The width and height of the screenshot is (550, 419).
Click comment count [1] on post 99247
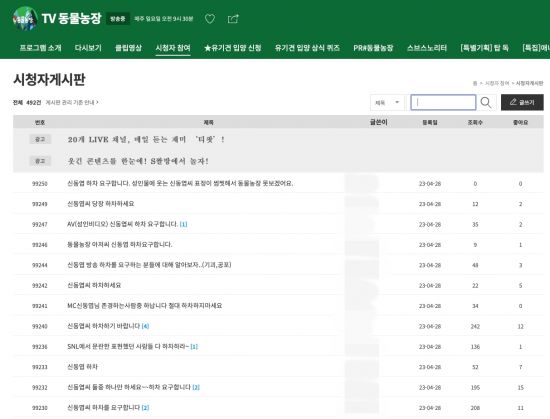183,224
